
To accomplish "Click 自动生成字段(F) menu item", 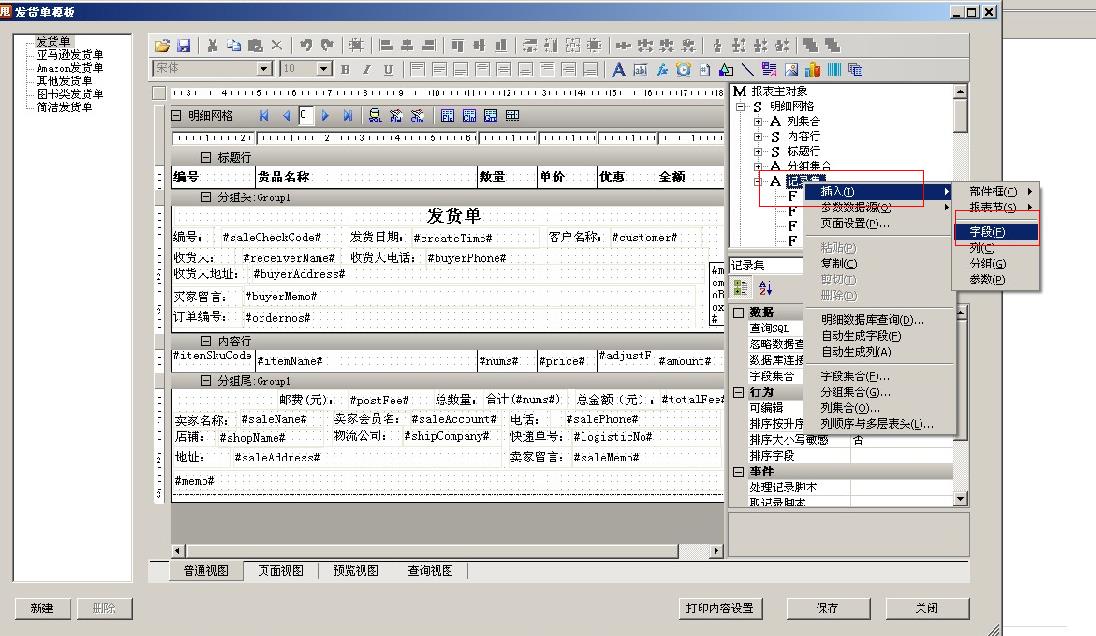I will tap(879, 336).
